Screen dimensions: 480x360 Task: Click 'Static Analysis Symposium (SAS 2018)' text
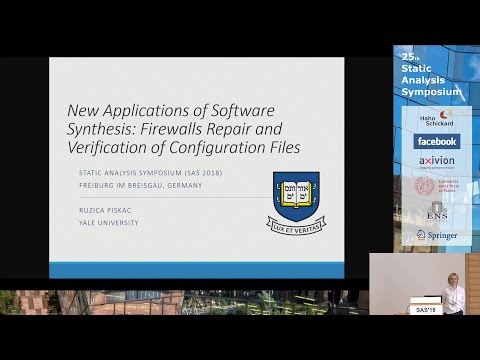point(150,173)
